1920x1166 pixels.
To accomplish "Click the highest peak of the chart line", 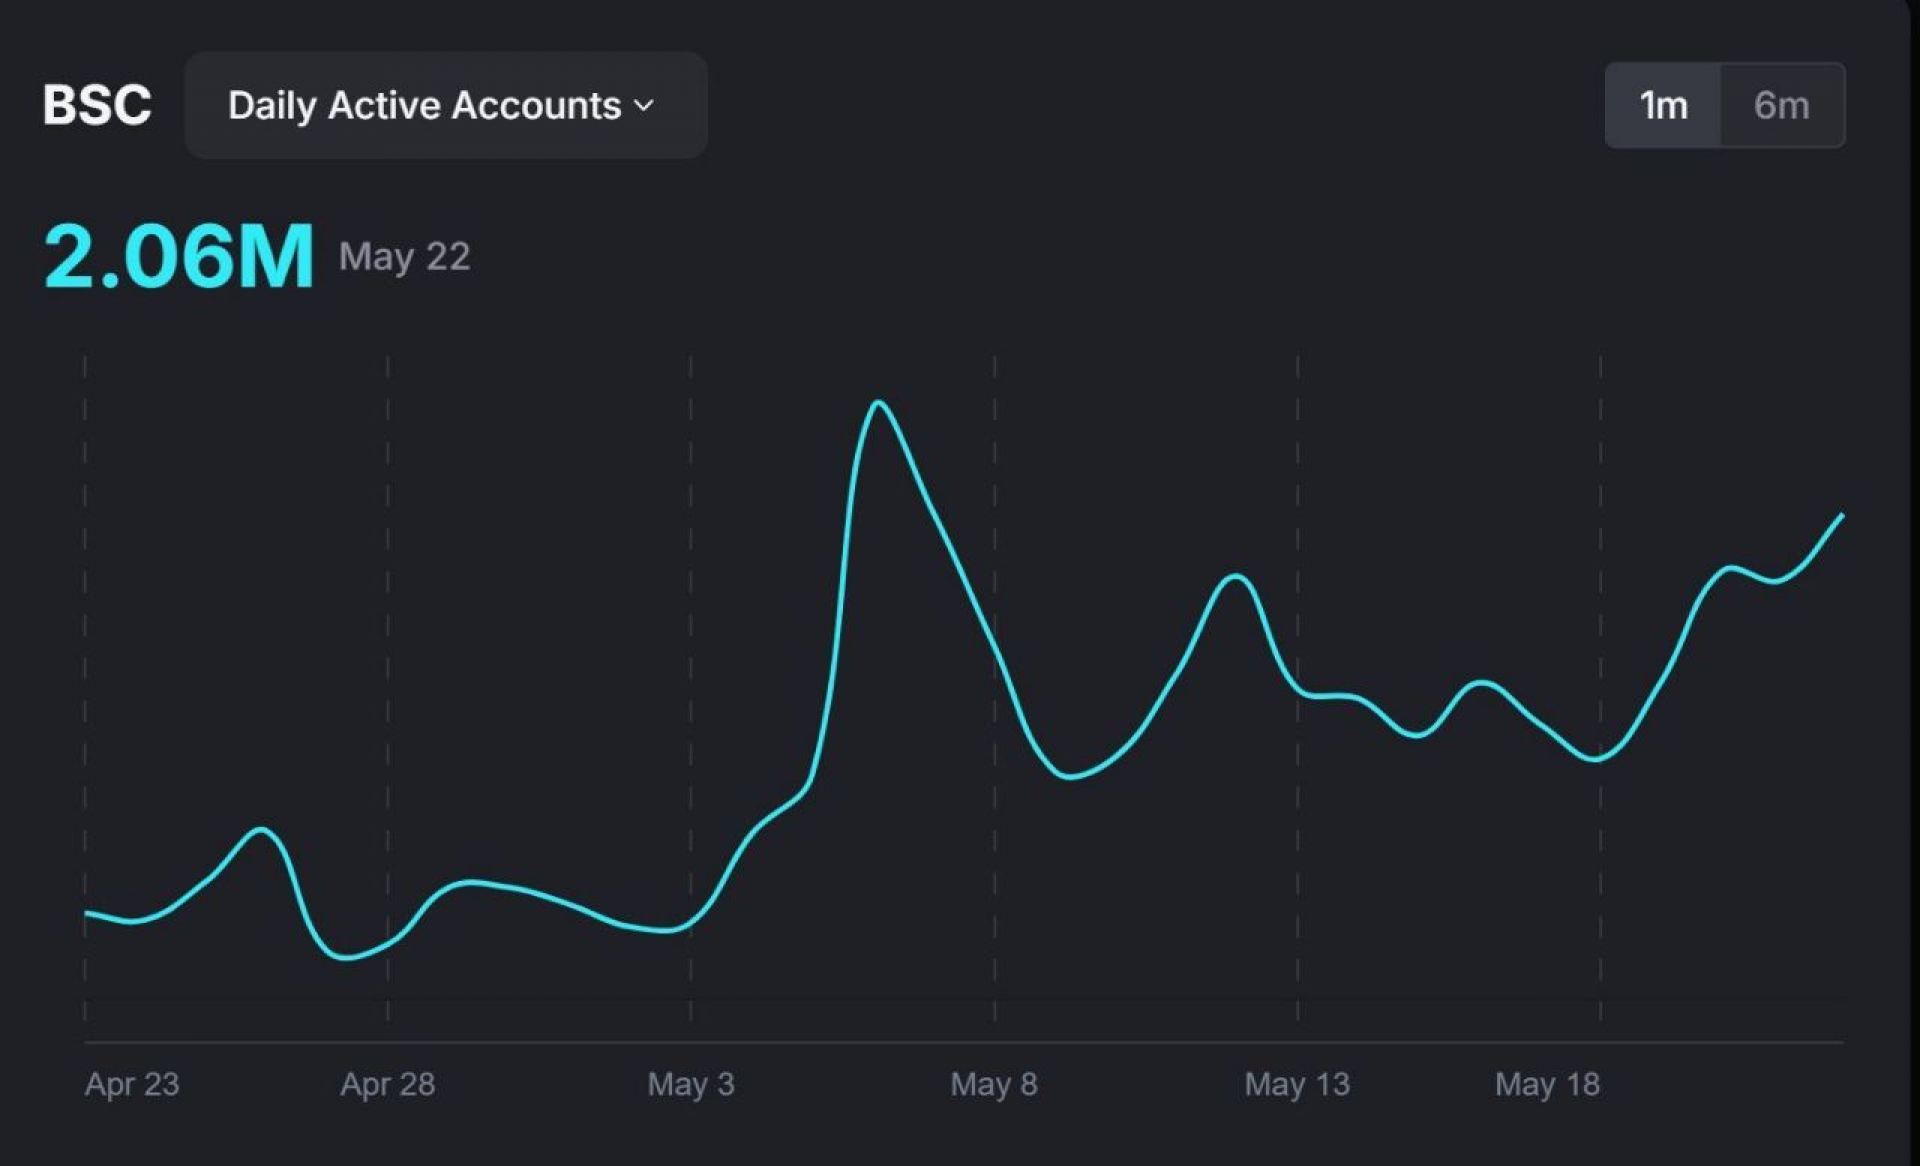I will (x=878, y=403).
